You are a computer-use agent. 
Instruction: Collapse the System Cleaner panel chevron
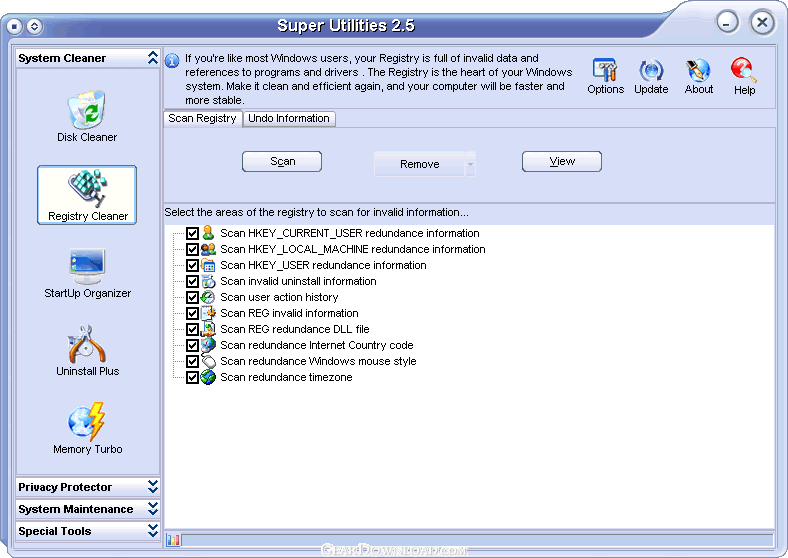tap(153, 58)
